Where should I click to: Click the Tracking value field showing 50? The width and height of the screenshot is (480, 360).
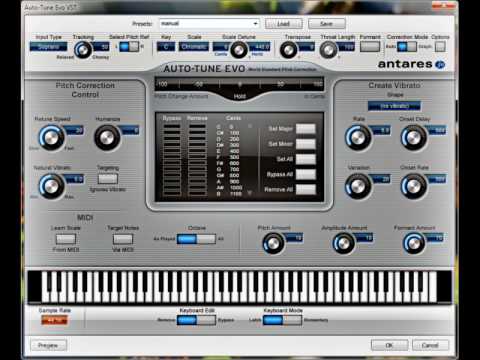[x=102, y=47]
